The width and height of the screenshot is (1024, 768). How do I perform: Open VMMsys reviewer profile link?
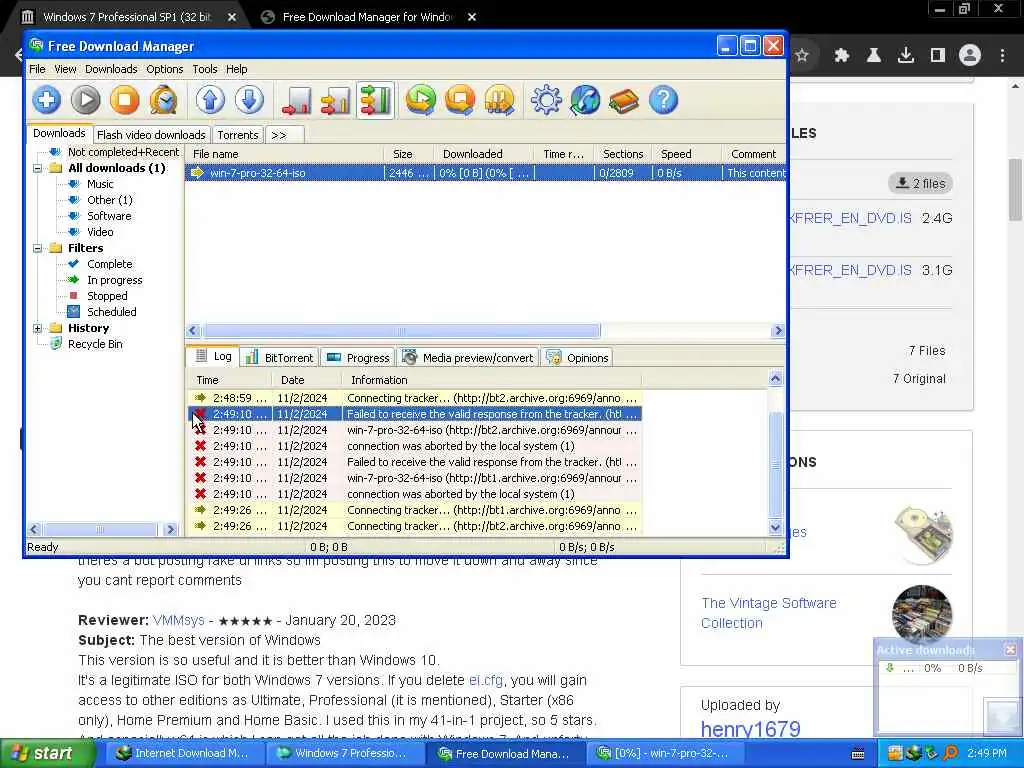pyautogui.click(x=178, y=620)
